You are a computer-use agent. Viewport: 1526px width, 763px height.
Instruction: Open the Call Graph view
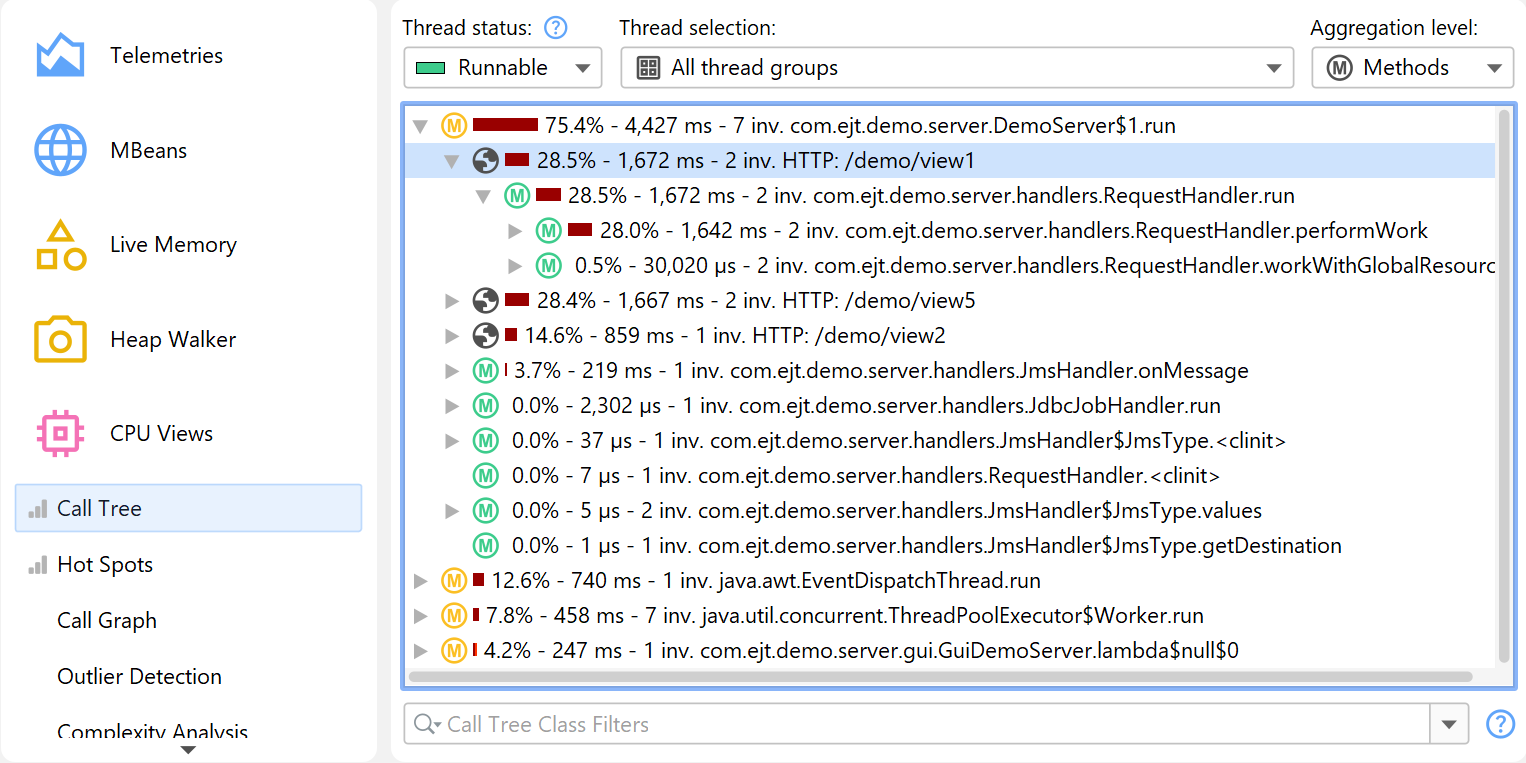[107, 620]
